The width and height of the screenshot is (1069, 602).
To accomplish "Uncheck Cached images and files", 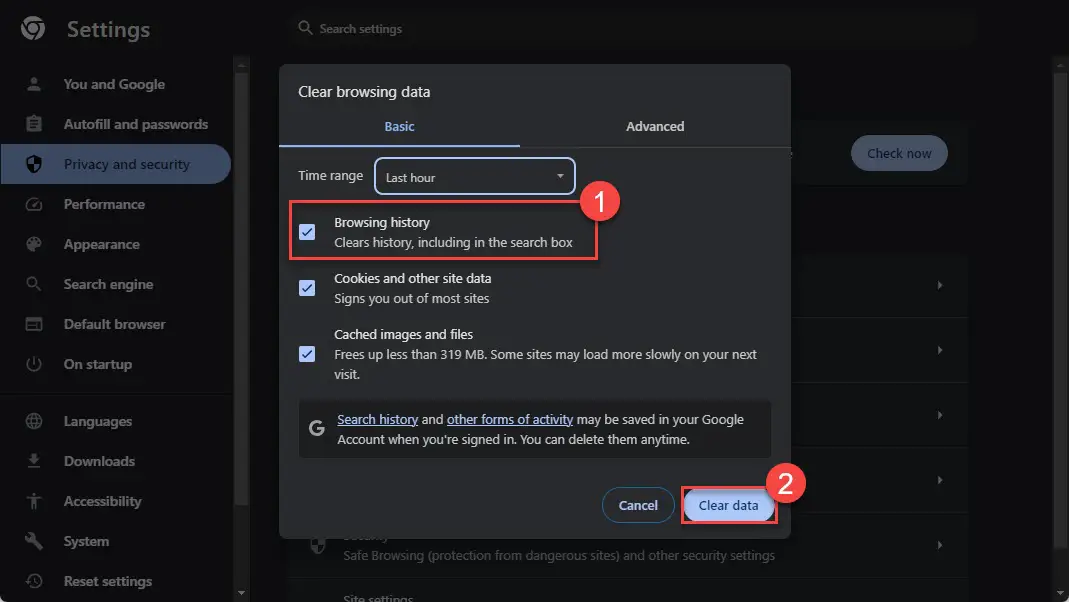I will click(x=306, y=354).
